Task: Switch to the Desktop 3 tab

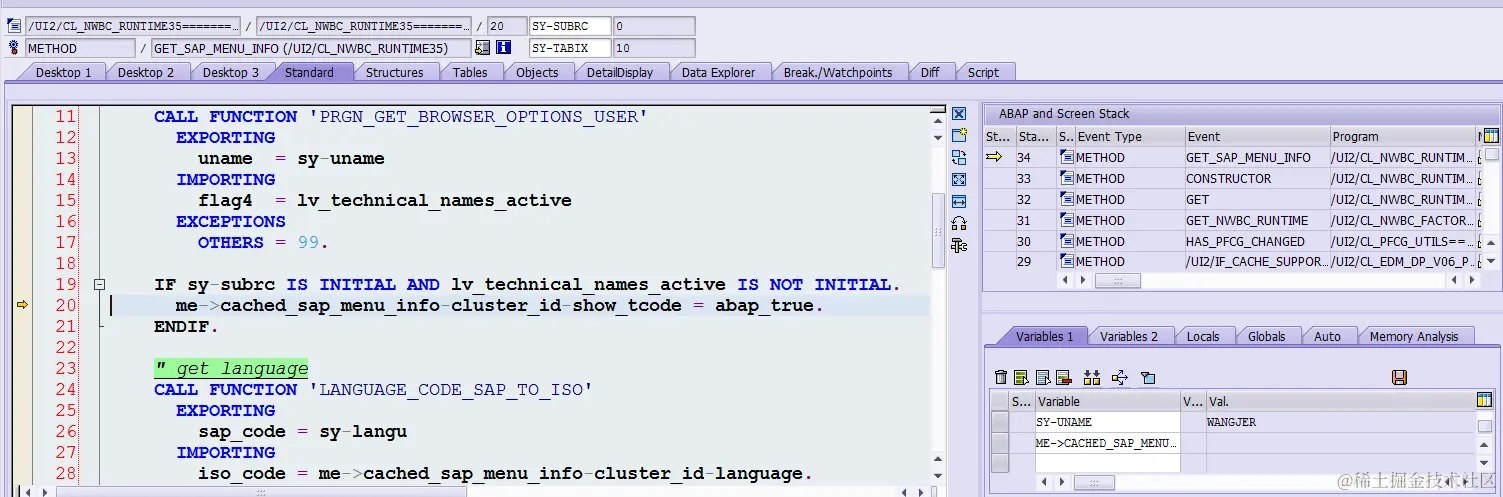Action: click(231, 72)
